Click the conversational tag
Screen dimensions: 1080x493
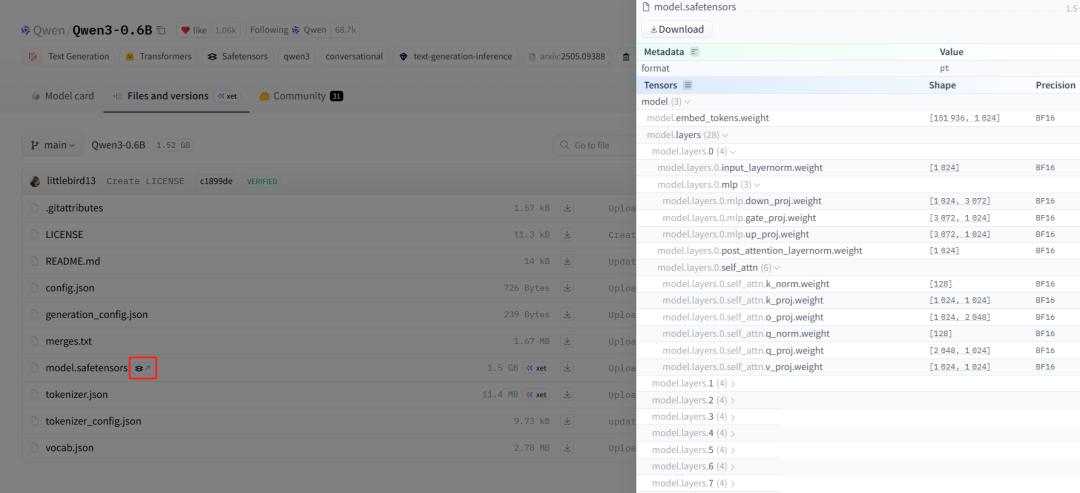[x=354, y=56]
